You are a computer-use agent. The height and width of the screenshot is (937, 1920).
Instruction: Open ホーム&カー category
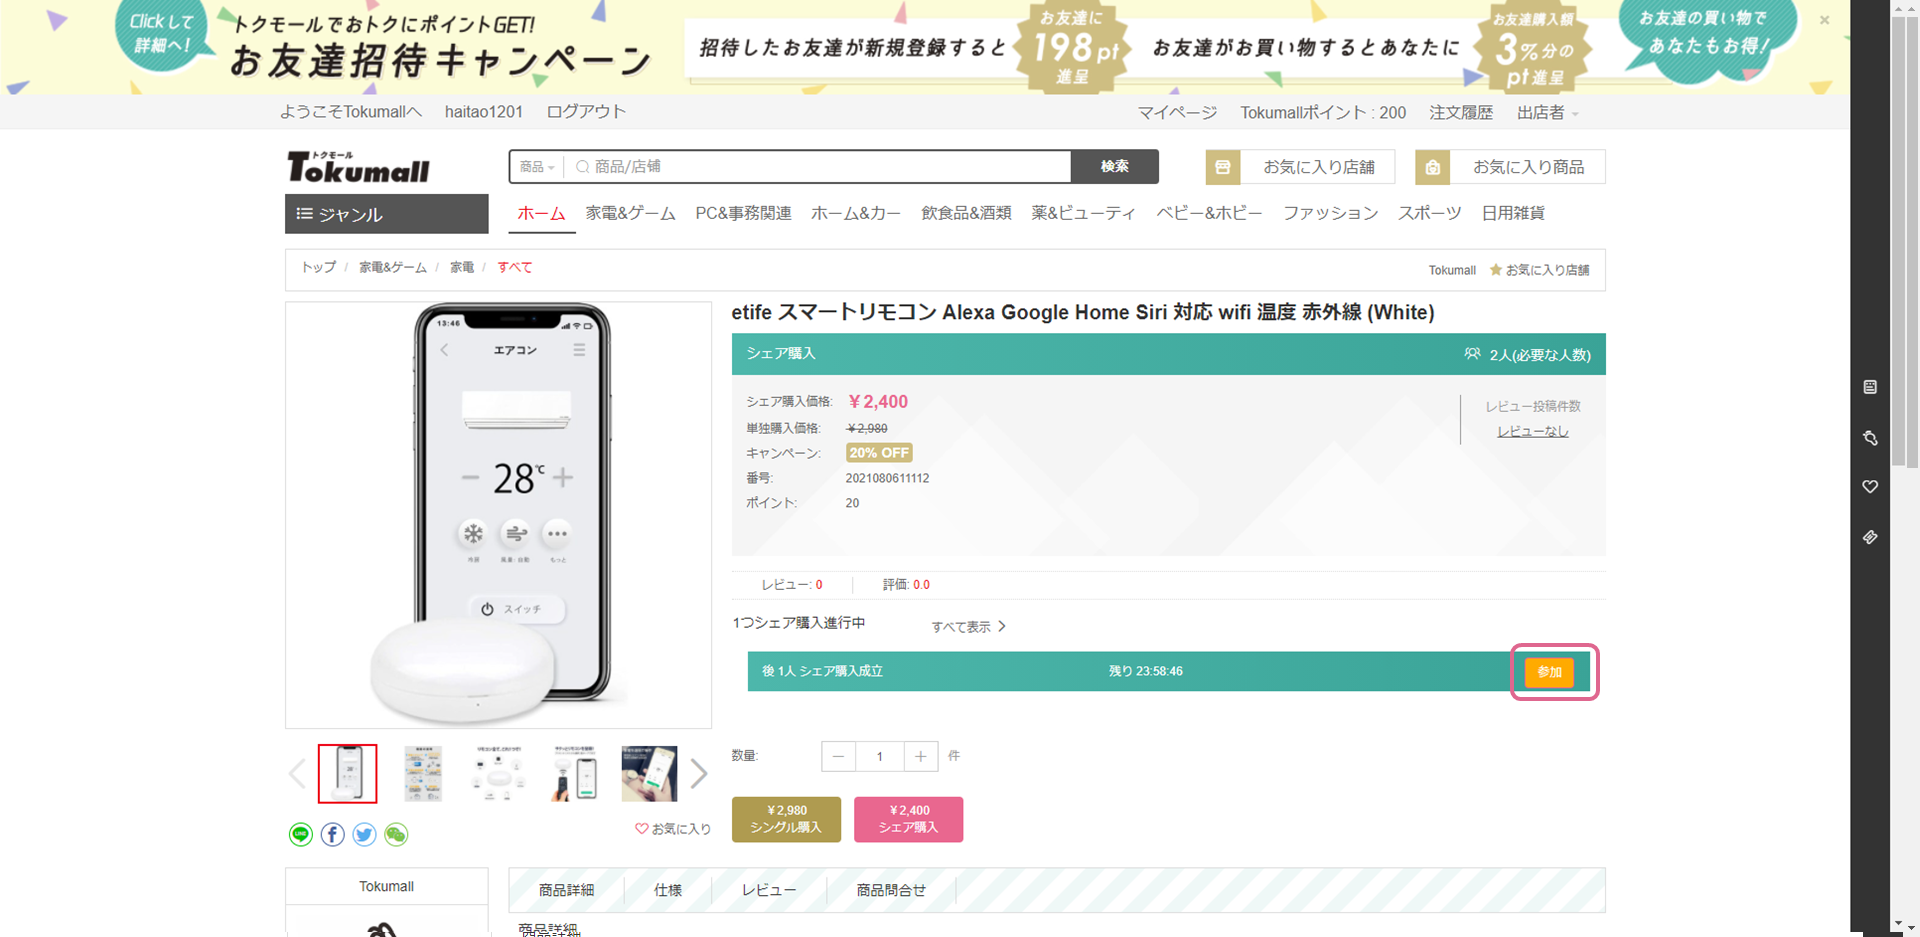(x=856, y=213)
